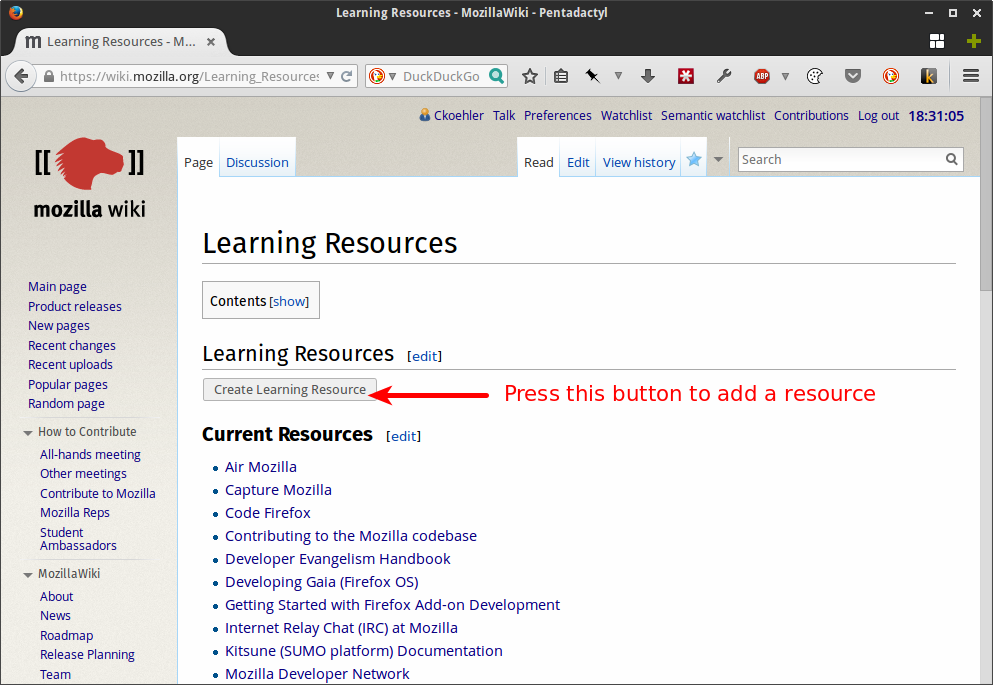Image resolution: width=993 pixels, height=685 pixels.
Task: Click the magnifier in the DuckDuckGo search box
Action: coord(497,76)
